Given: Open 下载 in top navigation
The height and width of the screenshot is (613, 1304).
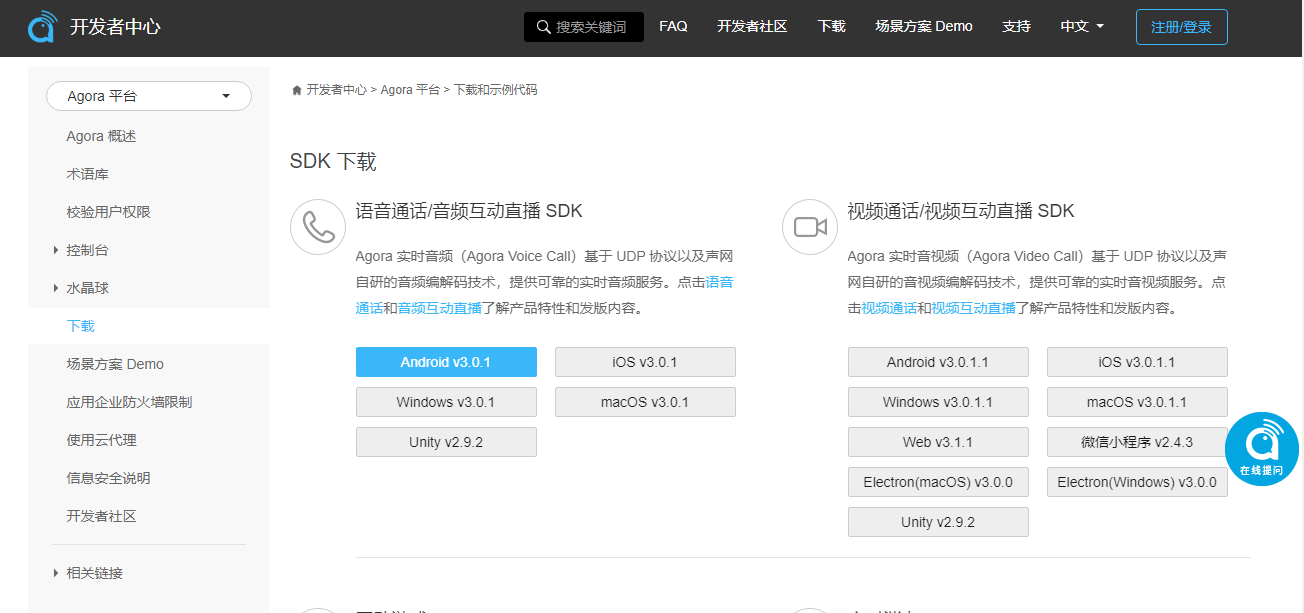Looking at the screenshot, I should [x=831, y=27].
